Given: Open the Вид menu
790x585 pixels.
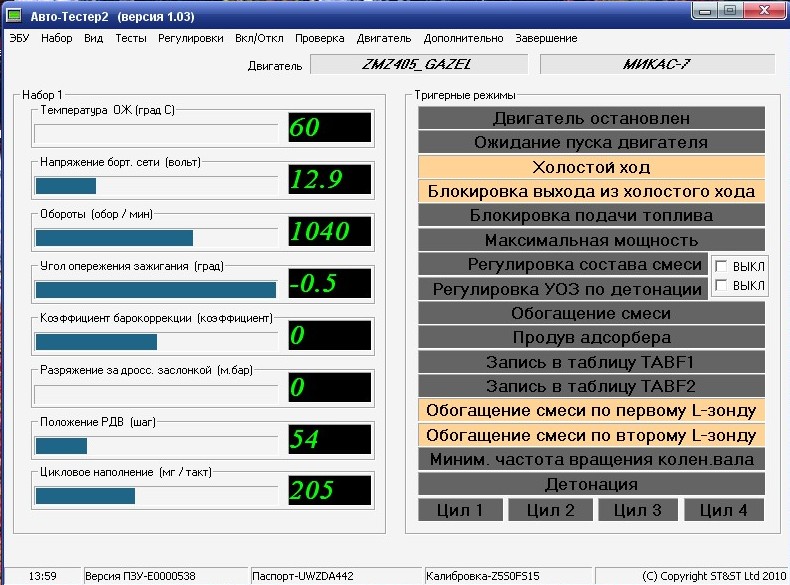Looking at the screenshot, I should 93,38.
